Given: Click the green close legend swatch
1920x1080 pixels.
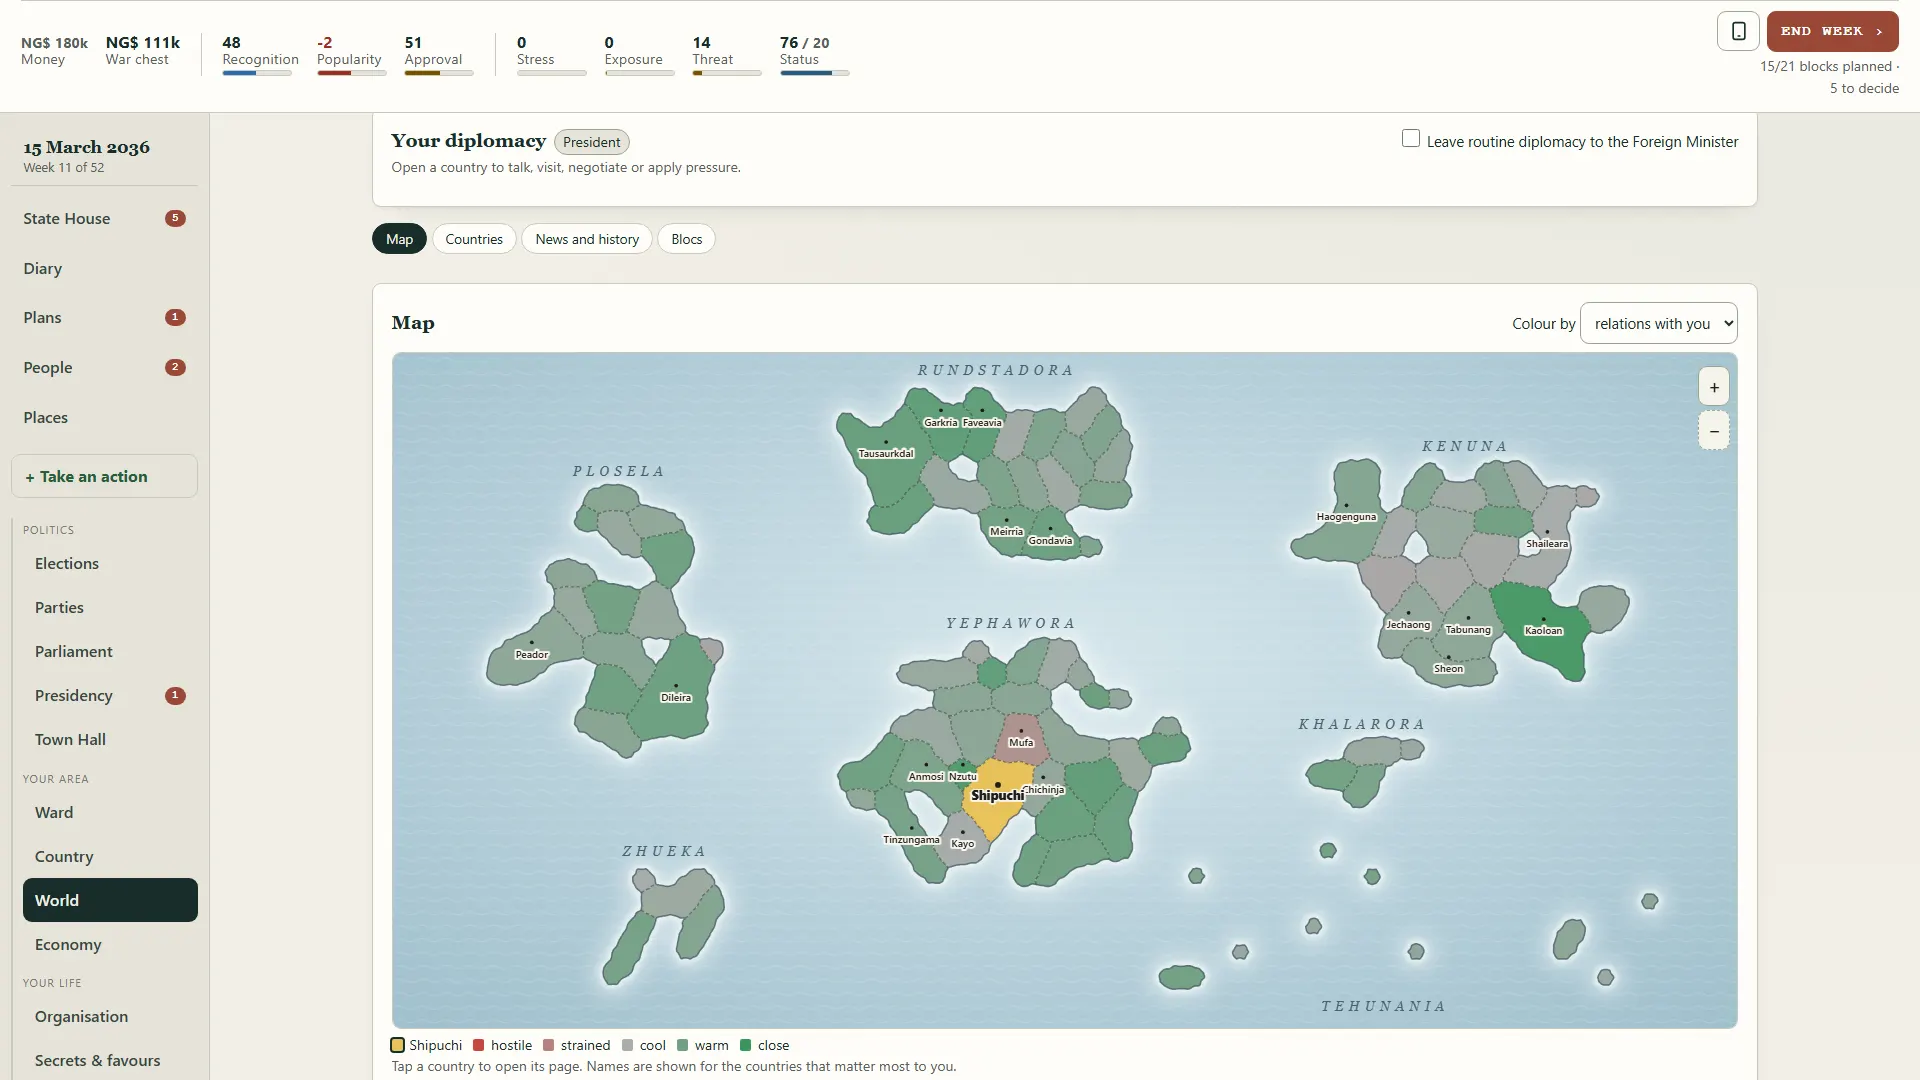Looking at the screenshot, I should coord(745,1045).
